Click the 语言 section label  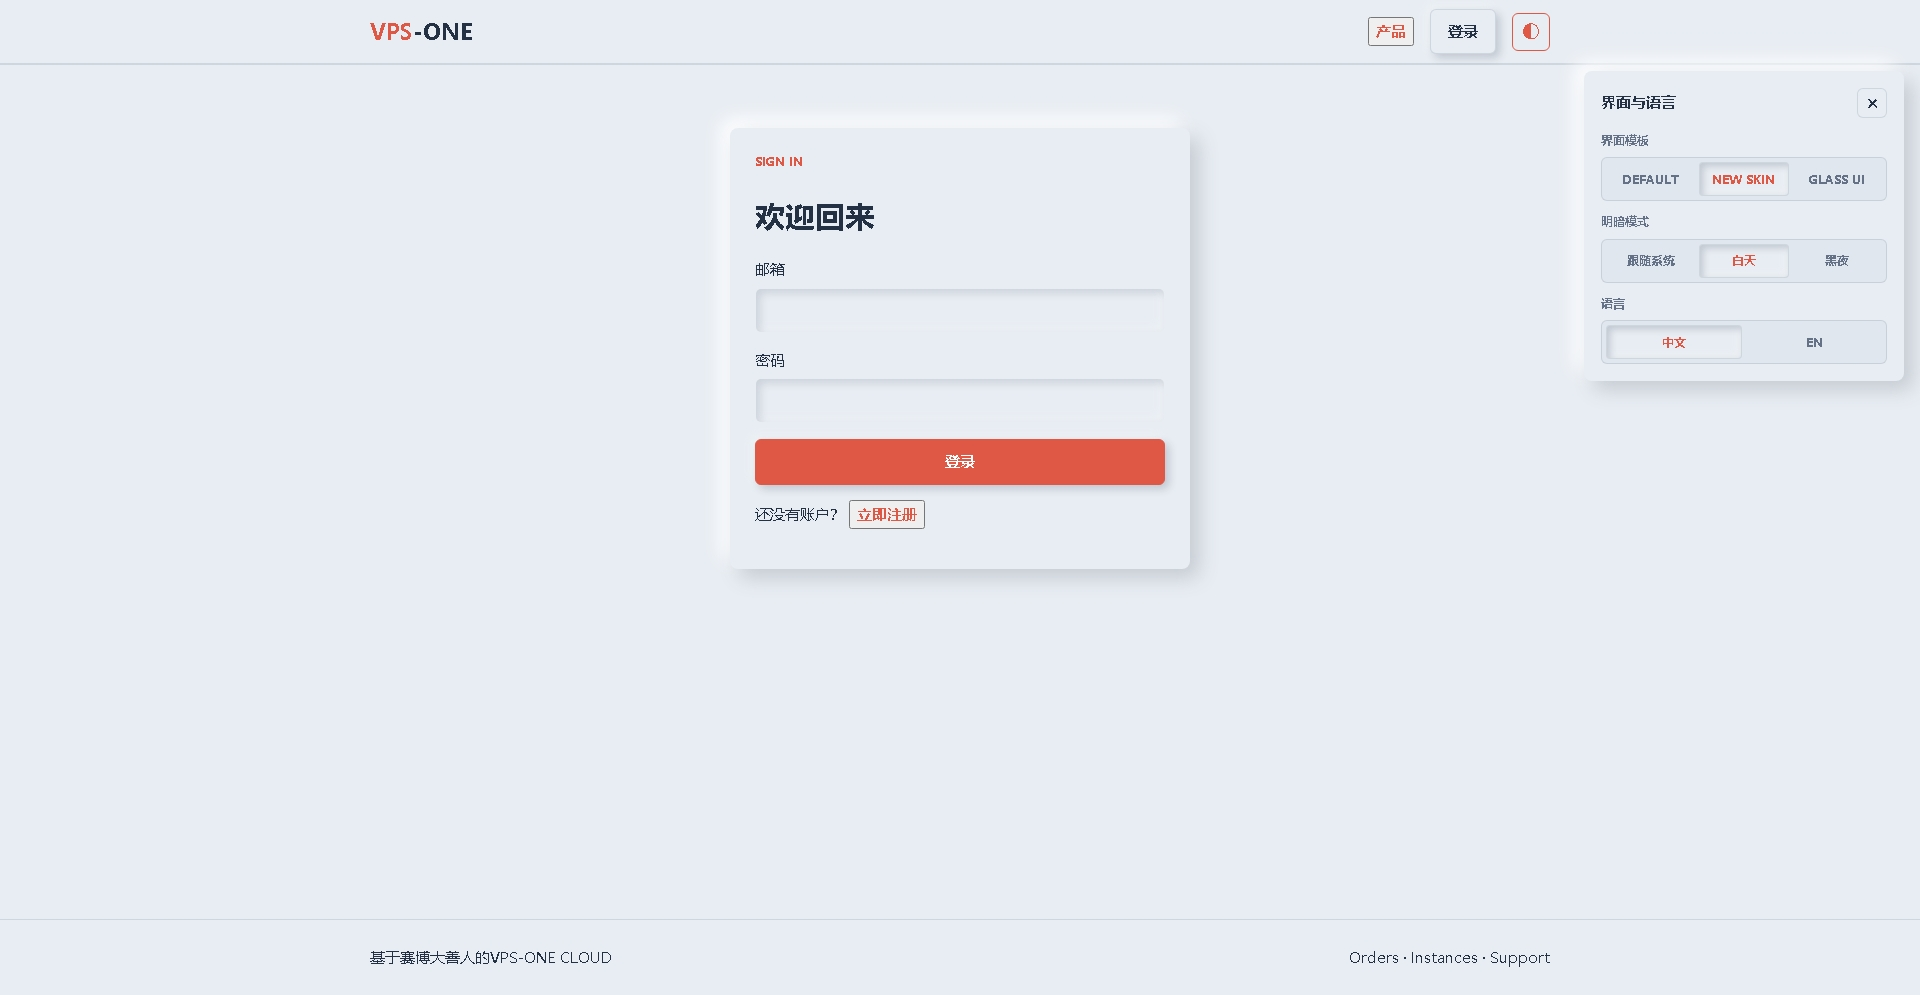[x=1612, y=304]
